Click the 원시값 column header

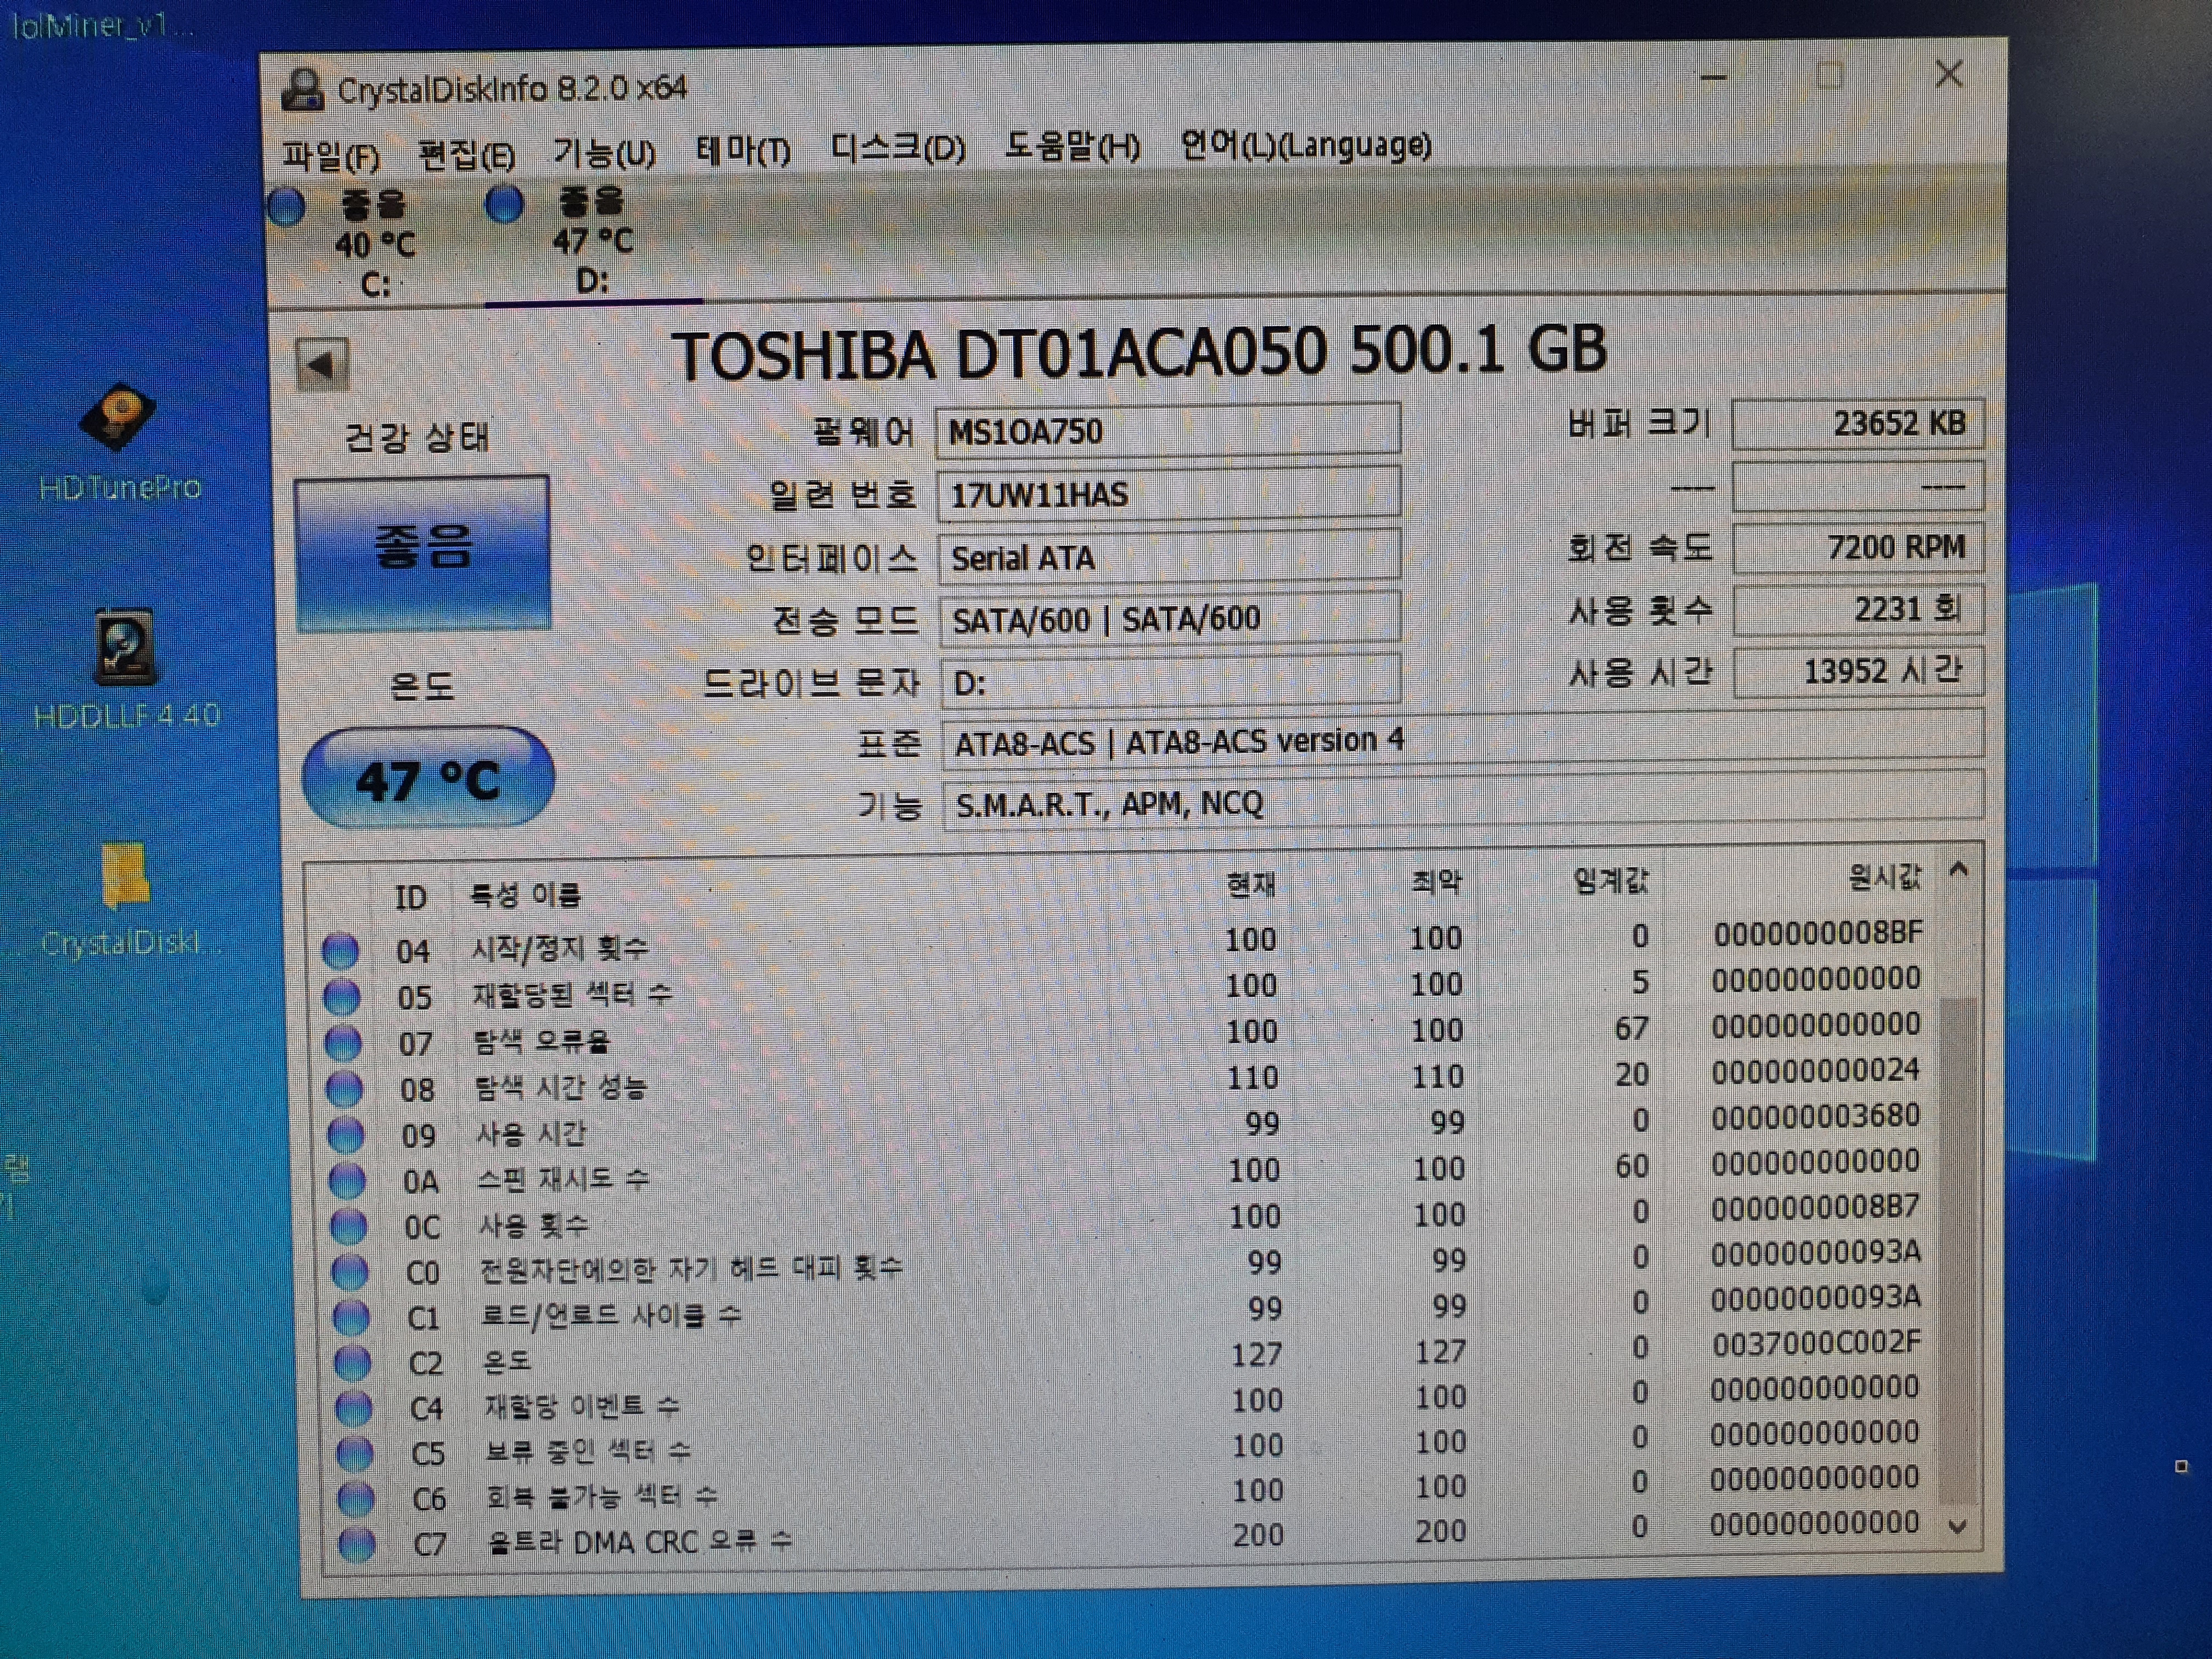pyautogui.click(x=1884, y=877)
